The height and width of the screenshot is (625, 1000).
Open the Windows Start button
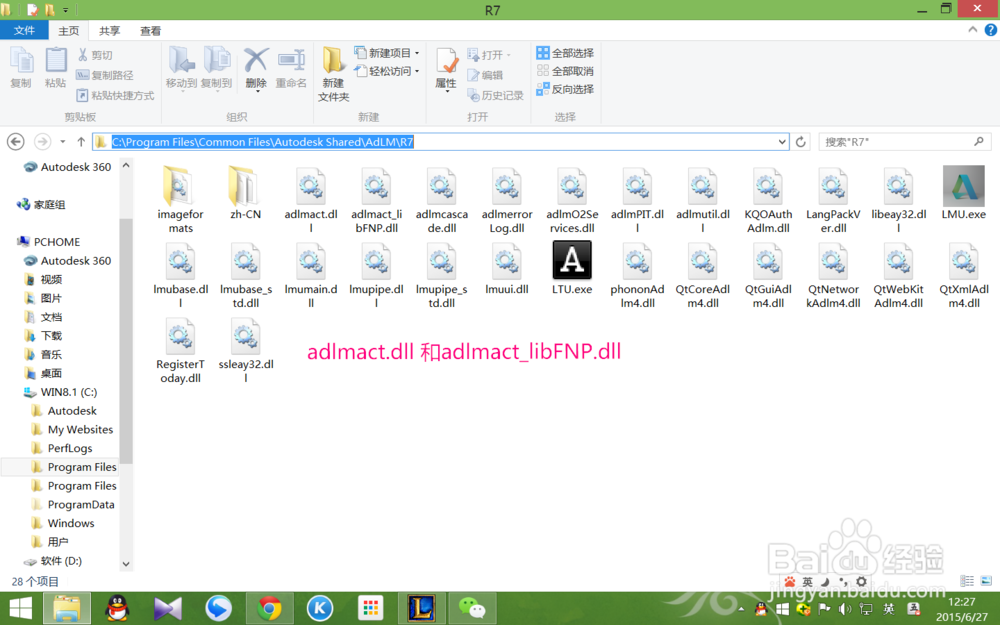pyautogui.click(x=20, y=608)
